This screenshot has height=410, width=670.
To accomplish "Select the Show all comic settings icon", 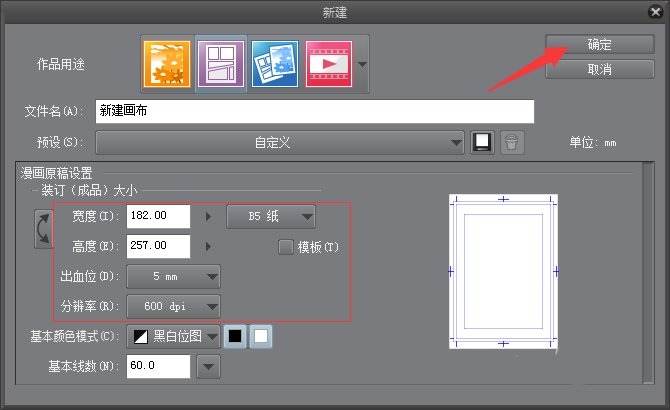I will click(275, 64).
